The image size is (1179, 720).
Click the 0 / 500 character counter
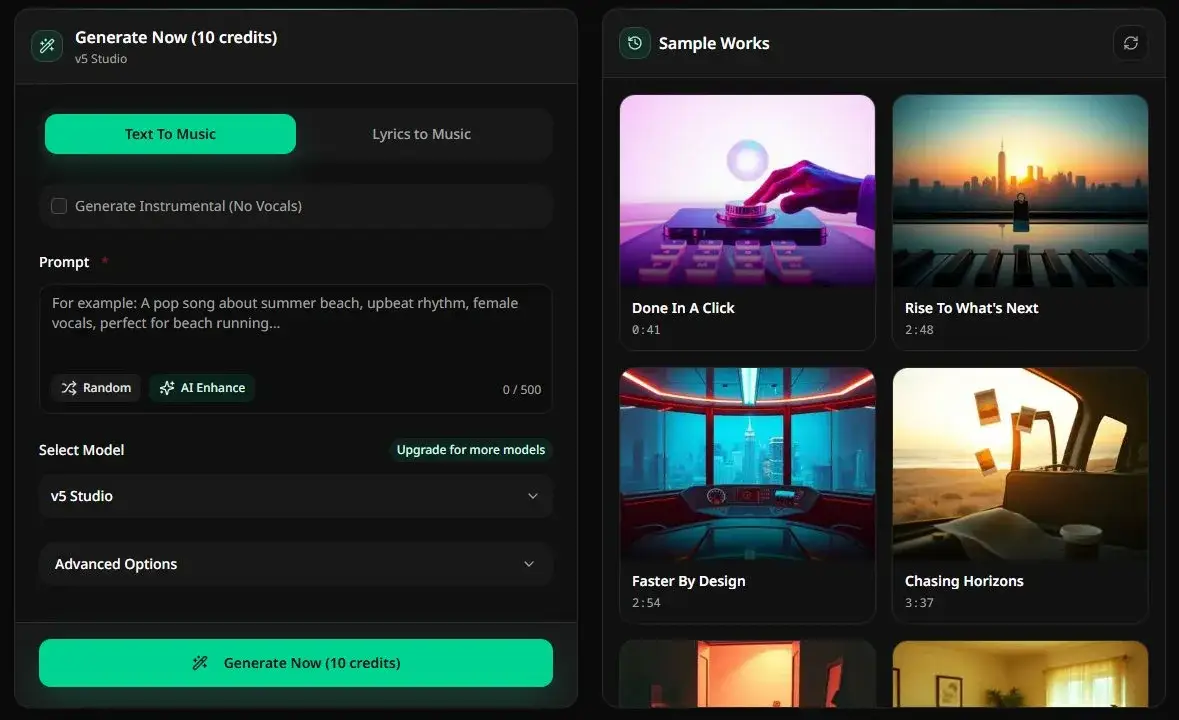[x=522, y=389]
